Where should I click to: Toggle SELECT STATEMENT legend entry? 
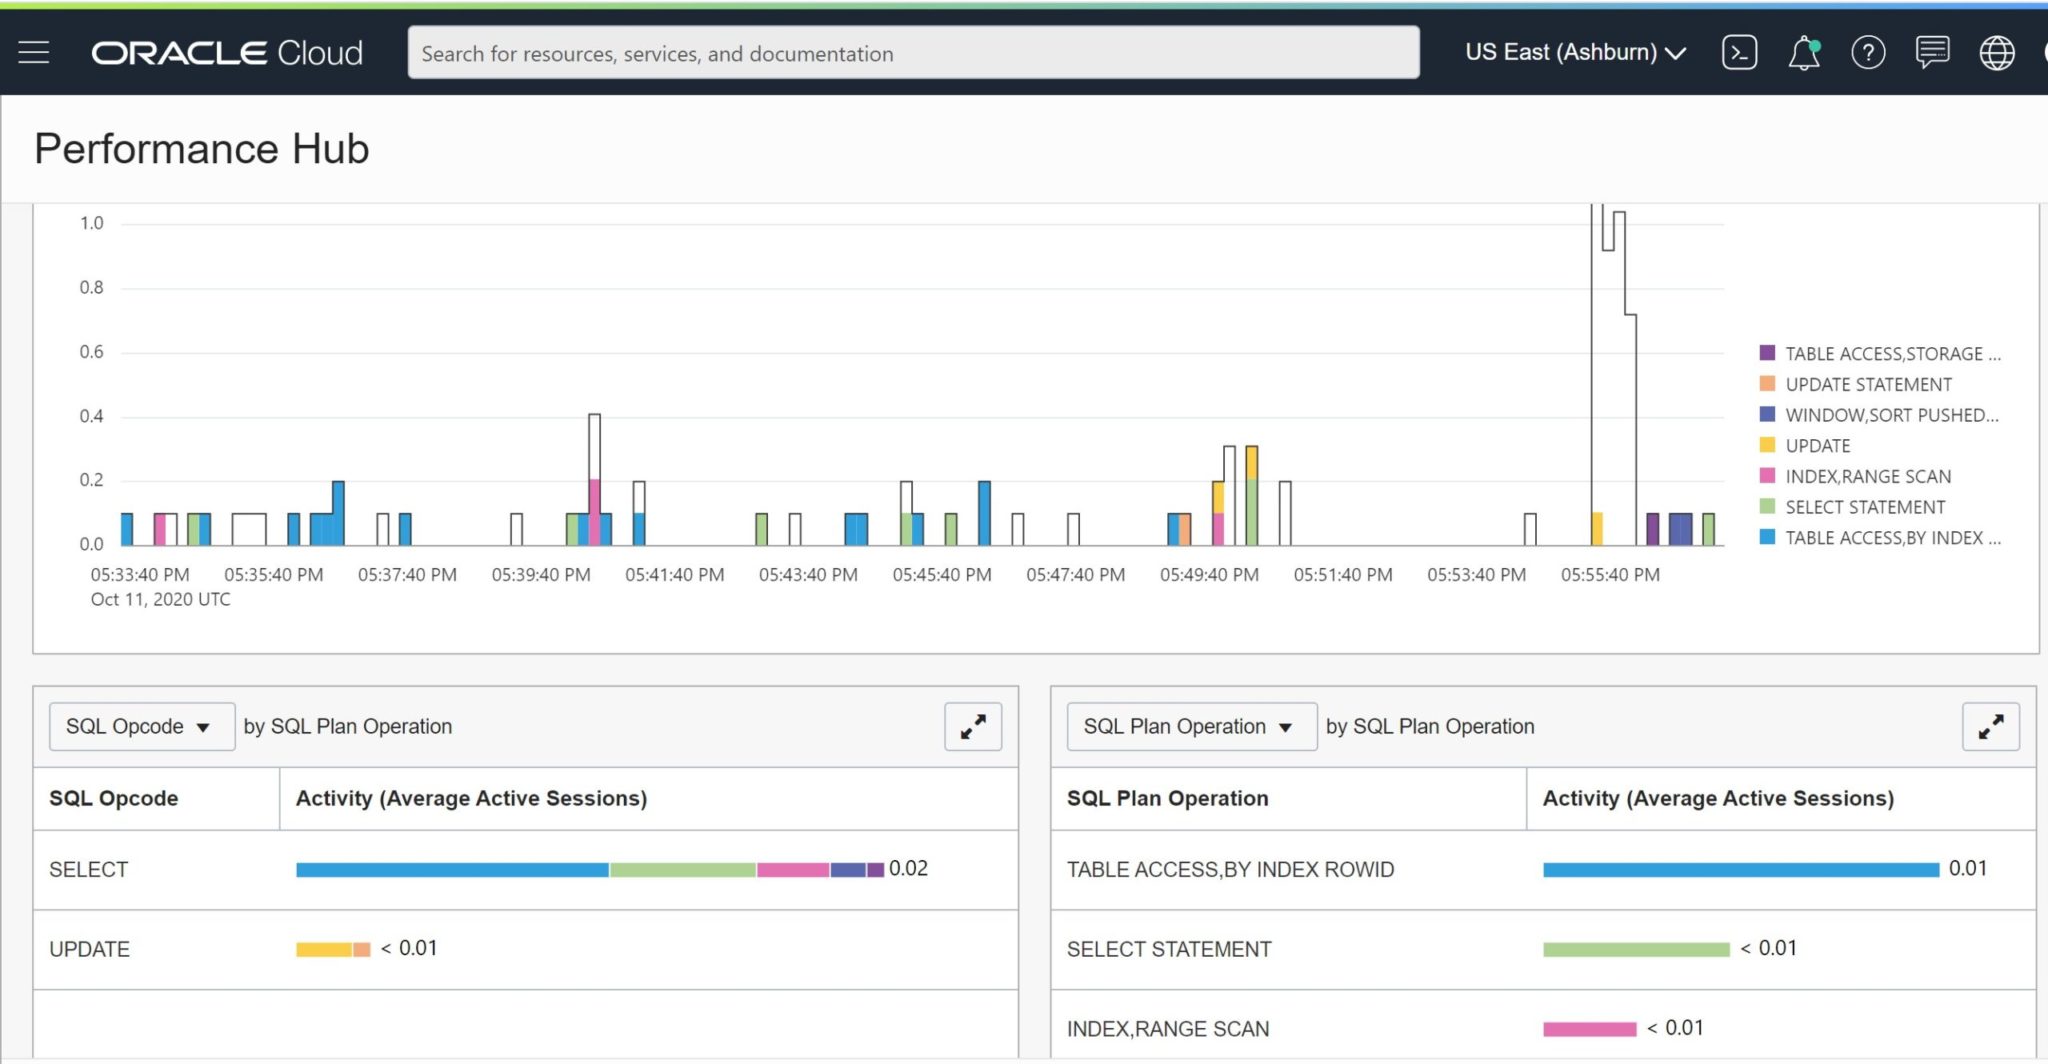pyautogui.click(x=1864, y=508)
